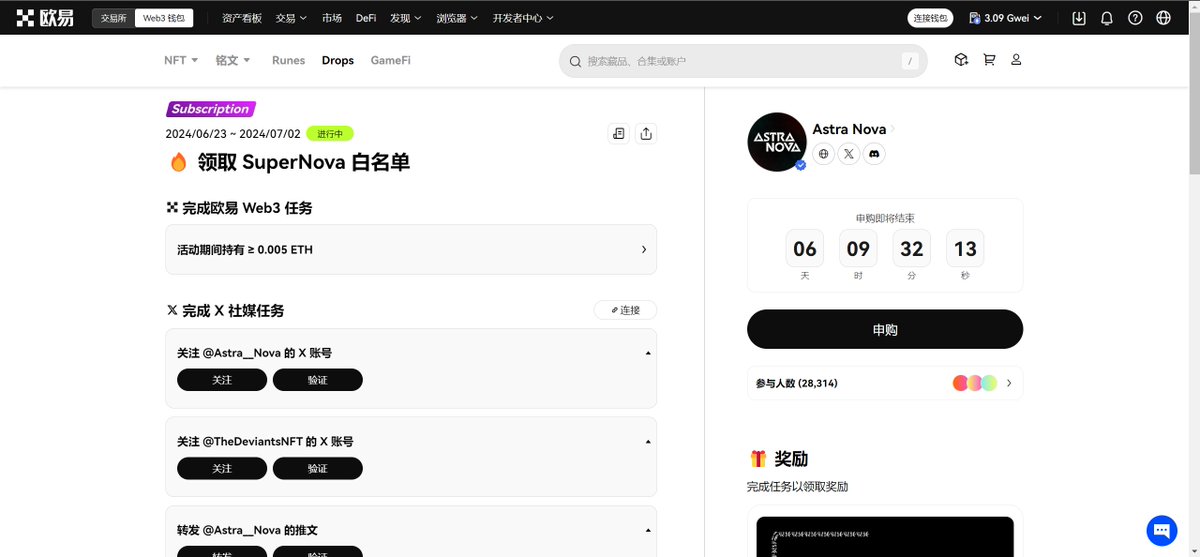Click the 申购 subscribe button
1200x557 pixels.
885,329
